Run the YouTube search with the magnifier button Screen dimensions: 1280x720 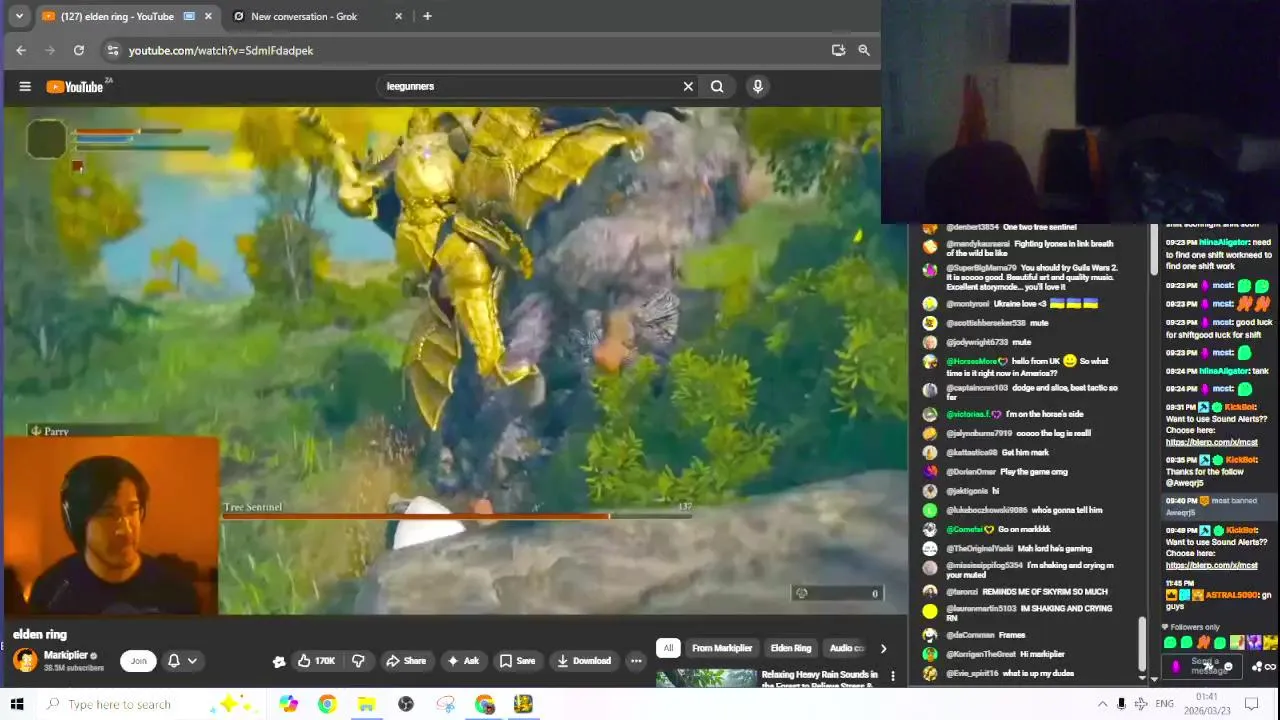717,86
